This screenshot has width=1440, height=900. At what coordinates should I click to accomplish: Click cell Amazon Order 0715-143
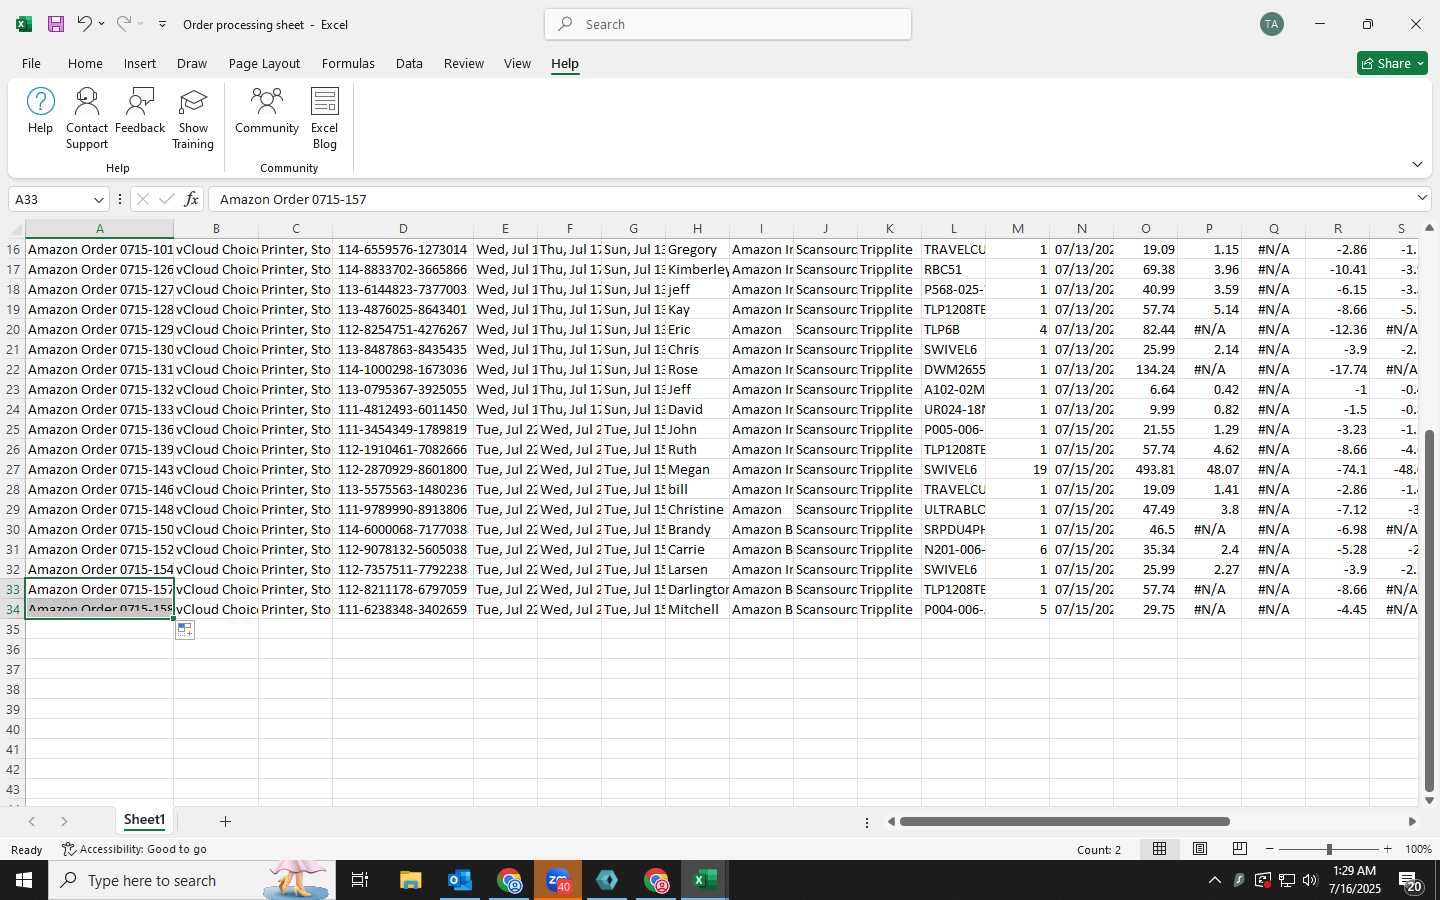tap(99, 469)
